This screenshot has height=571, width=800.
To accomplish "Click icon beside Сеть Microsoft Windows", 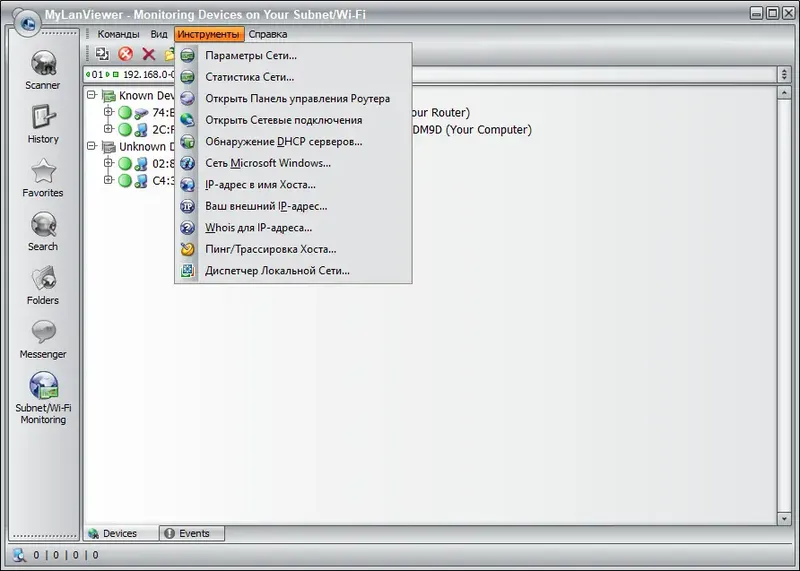I will (188, 163).
